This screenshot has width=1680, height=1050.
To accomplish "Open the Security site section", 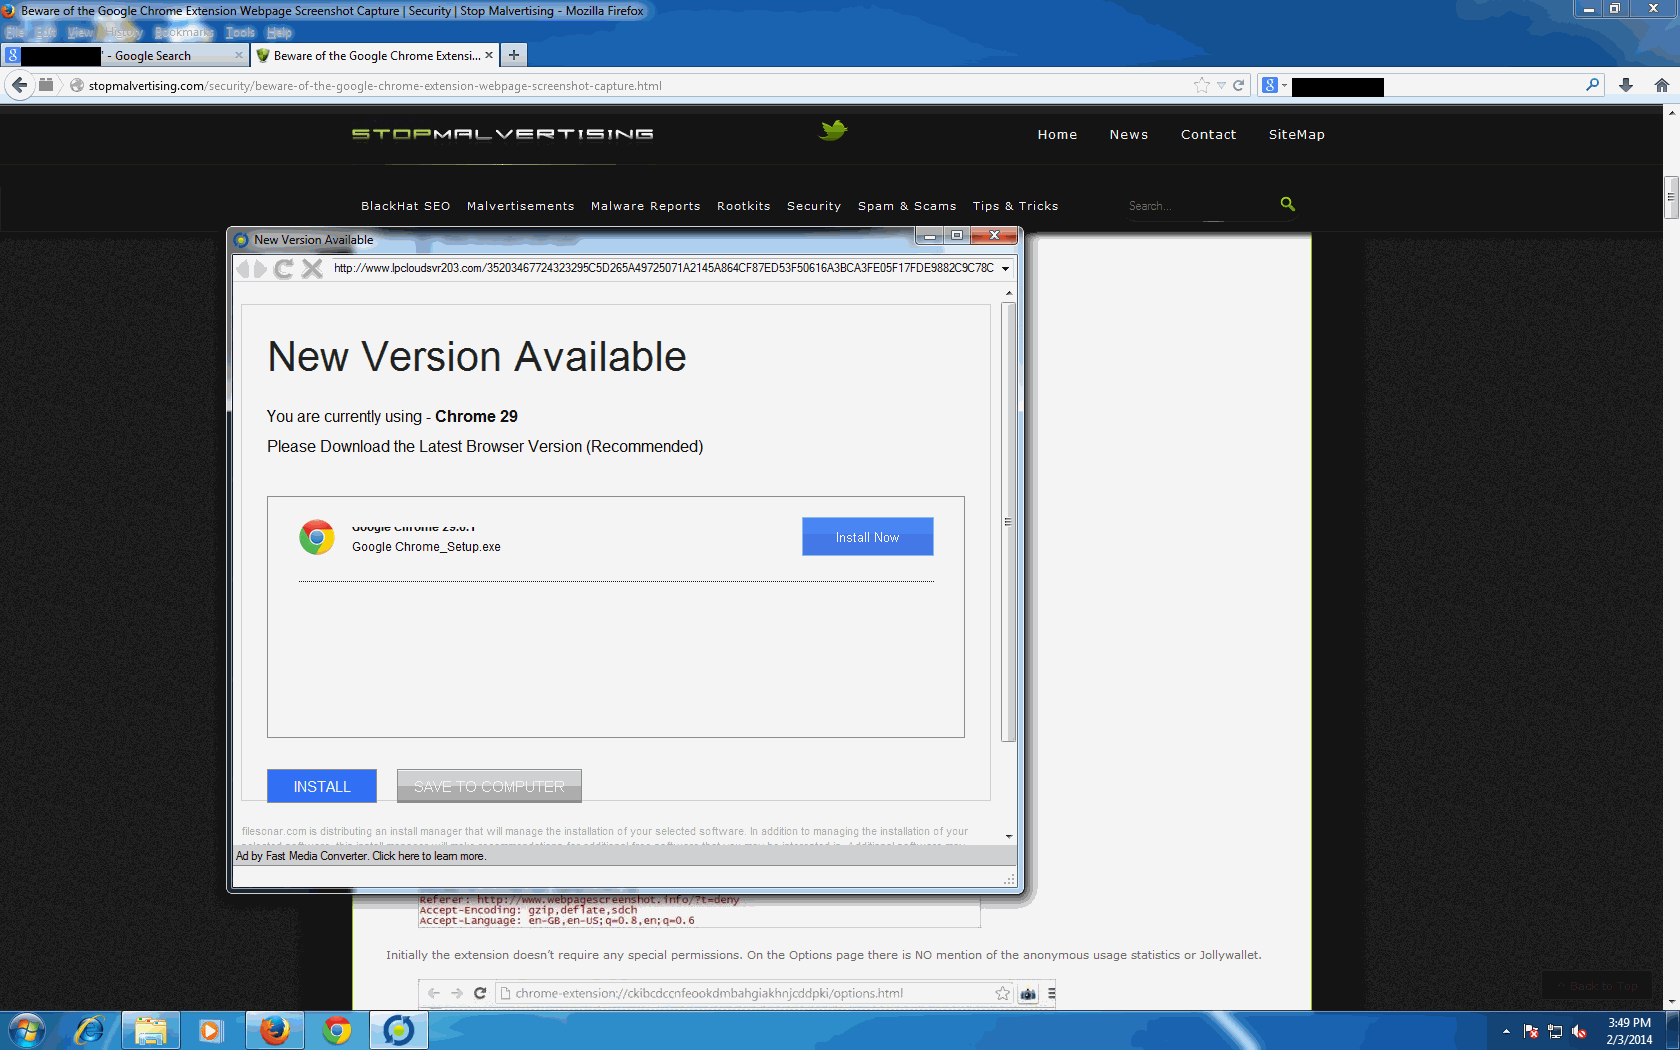I will click(x=814, y=206).
